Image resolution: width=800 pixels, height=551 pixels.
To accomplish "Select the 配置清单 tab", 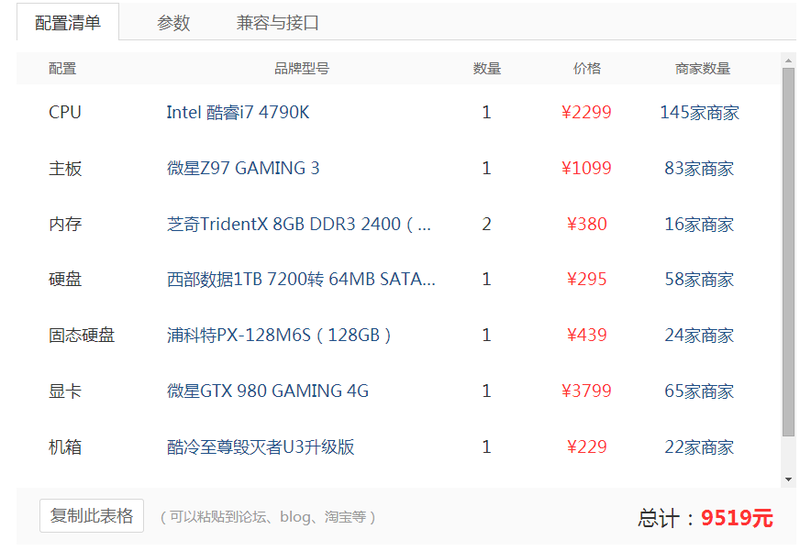I will tap(68, 22).
